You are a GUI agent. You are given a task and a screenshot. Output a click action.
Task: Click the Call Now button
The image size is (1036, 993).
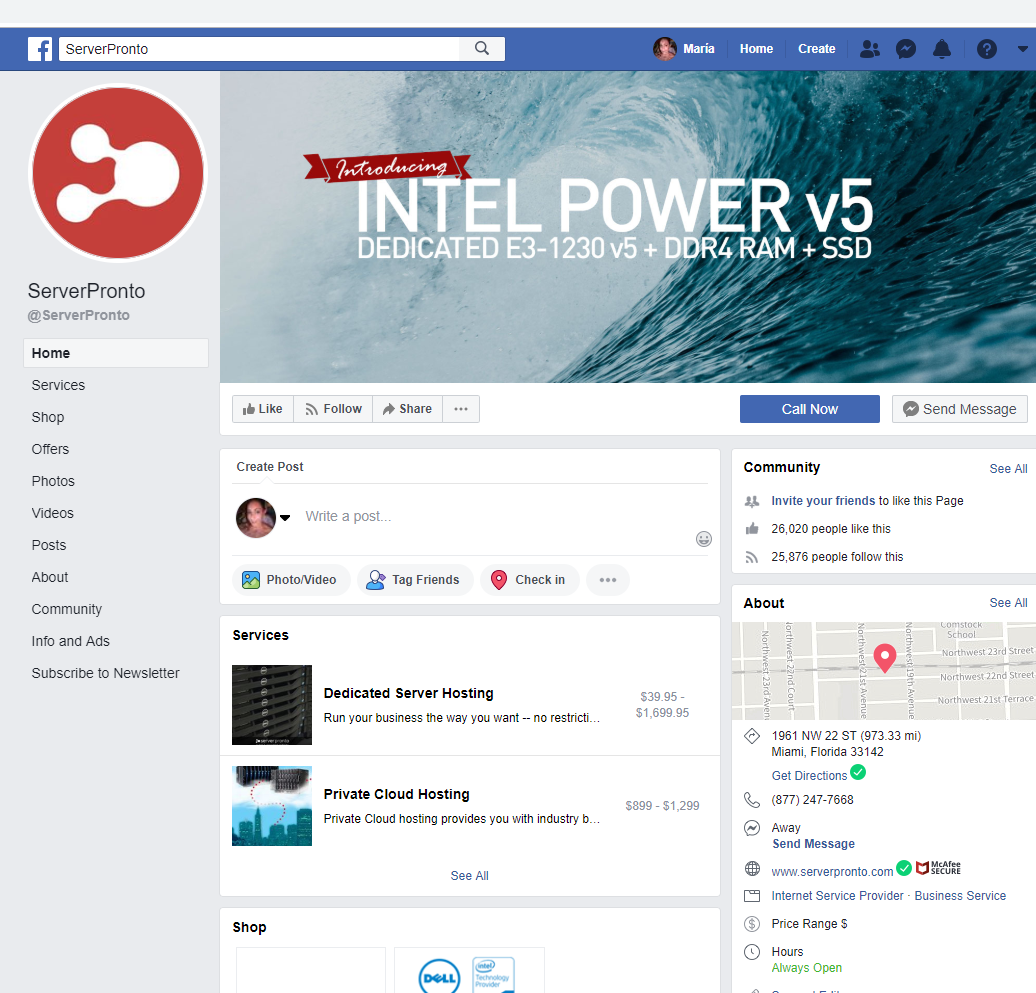click(x=809, y=409)
